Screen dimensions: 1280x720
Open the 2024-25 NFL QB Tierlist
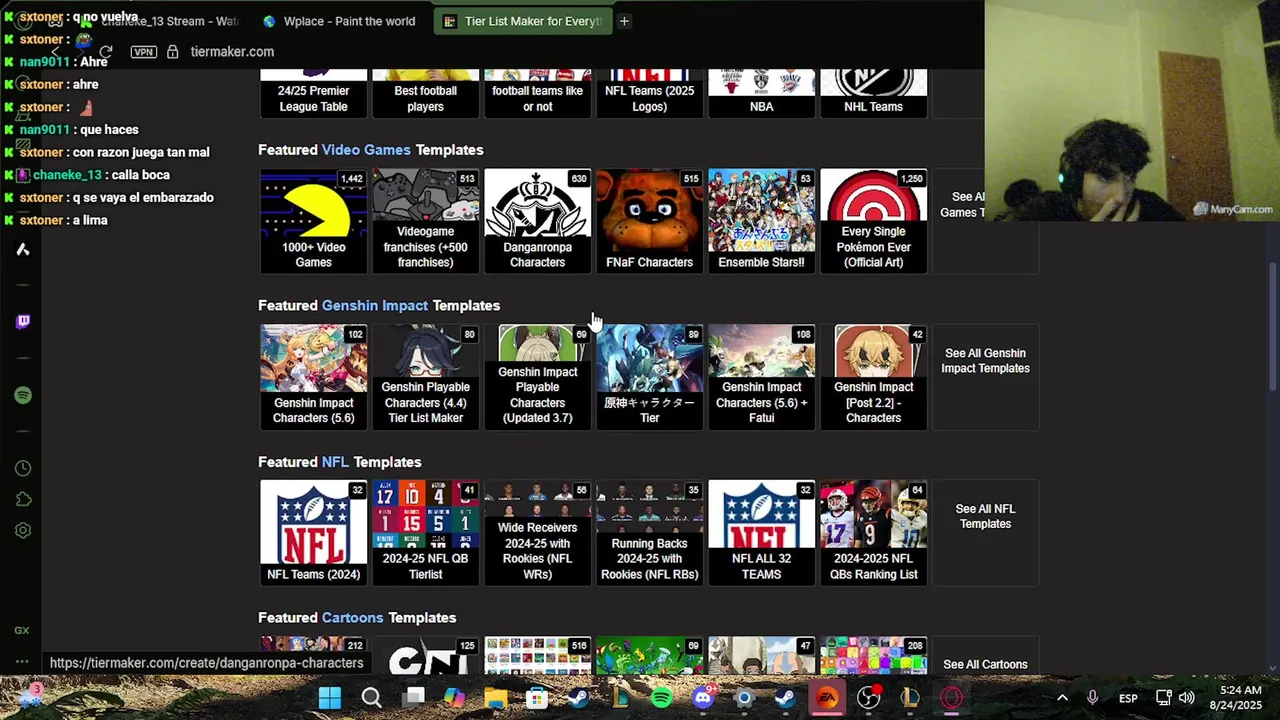click(425, 533)
